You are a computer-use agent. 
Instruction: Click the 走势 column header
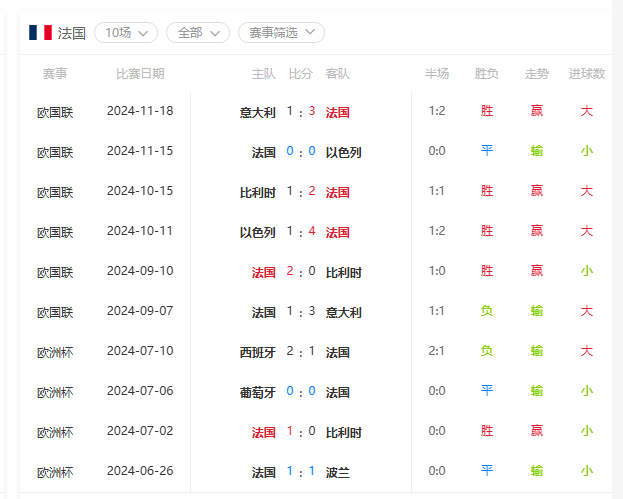click(537, 73)
